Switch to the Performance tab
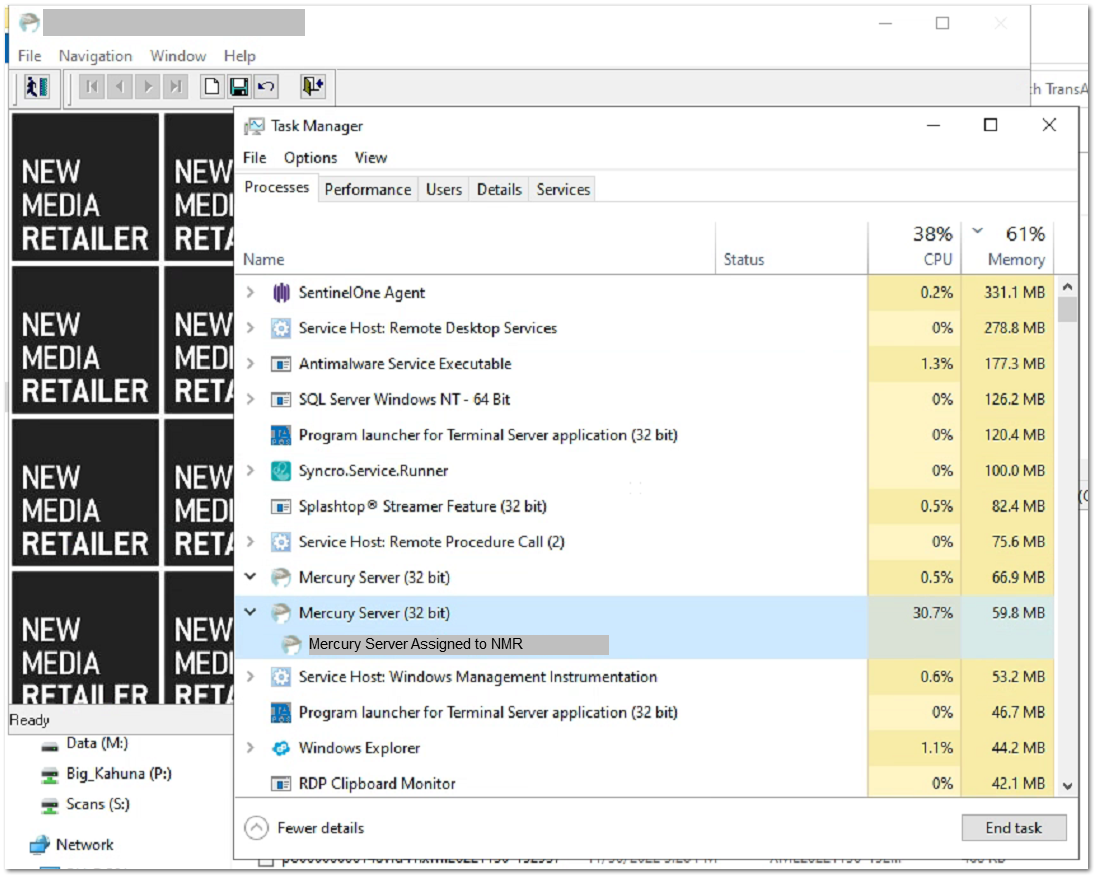 click(x=367, y=190)
